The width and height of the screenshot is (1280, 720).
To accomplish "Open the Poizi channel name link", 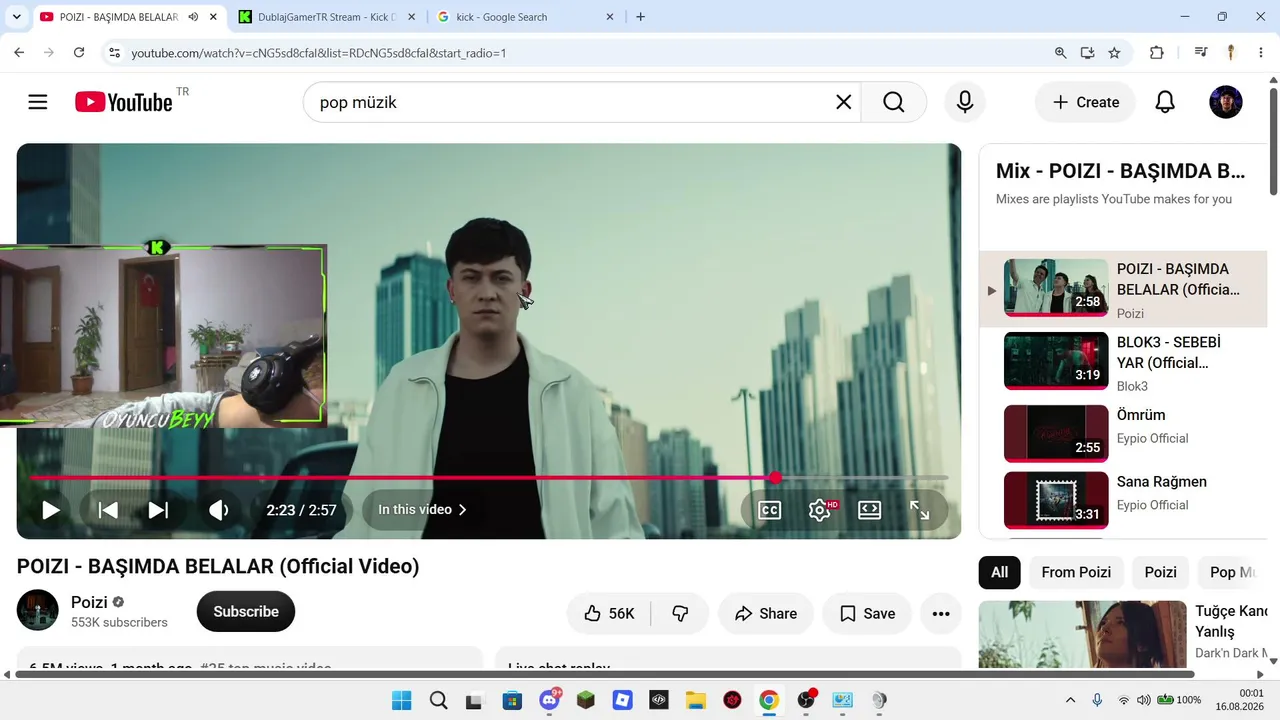I will coord(89,602).
